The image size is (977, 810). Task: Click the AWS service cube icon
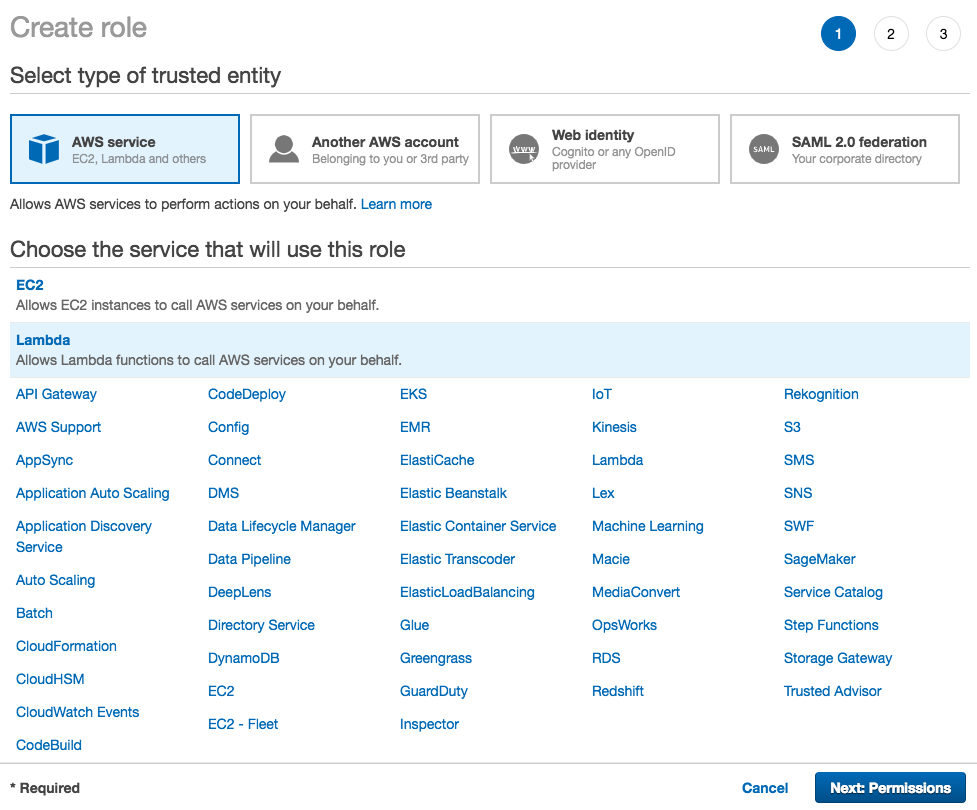point(44,149)
